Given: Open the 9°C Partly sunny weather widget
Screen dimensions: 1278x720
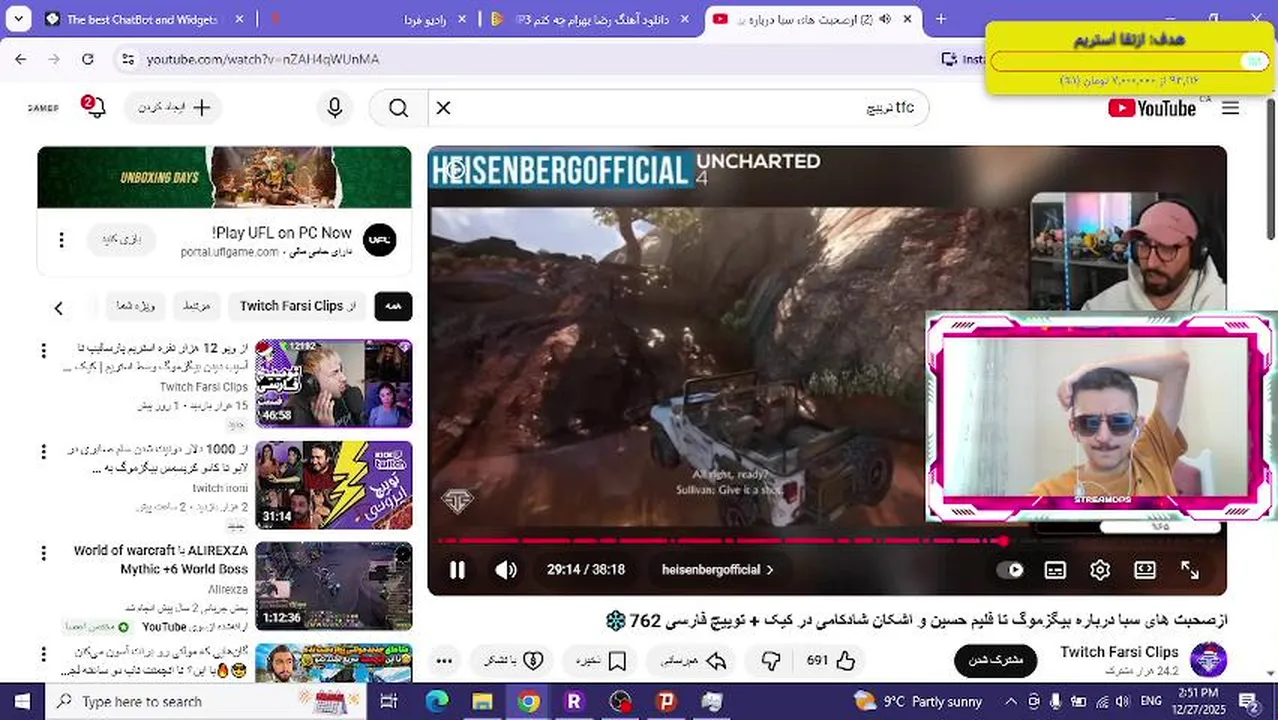Looking at the screenshot, I should pyautogui.click(x=918, y=701).
